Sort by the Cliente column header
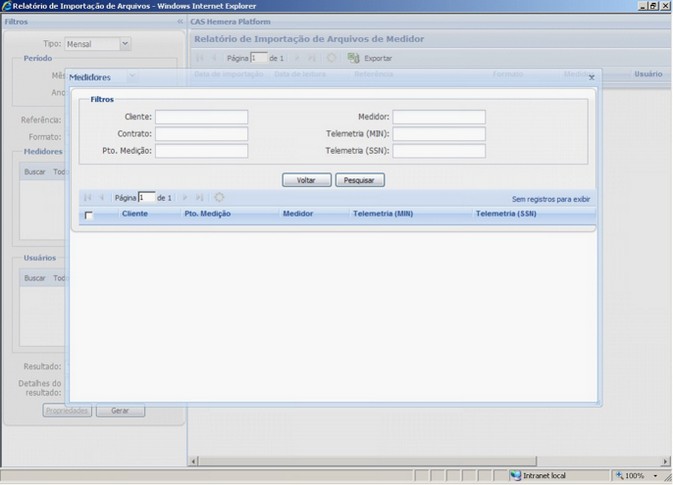 pos(135,214)
